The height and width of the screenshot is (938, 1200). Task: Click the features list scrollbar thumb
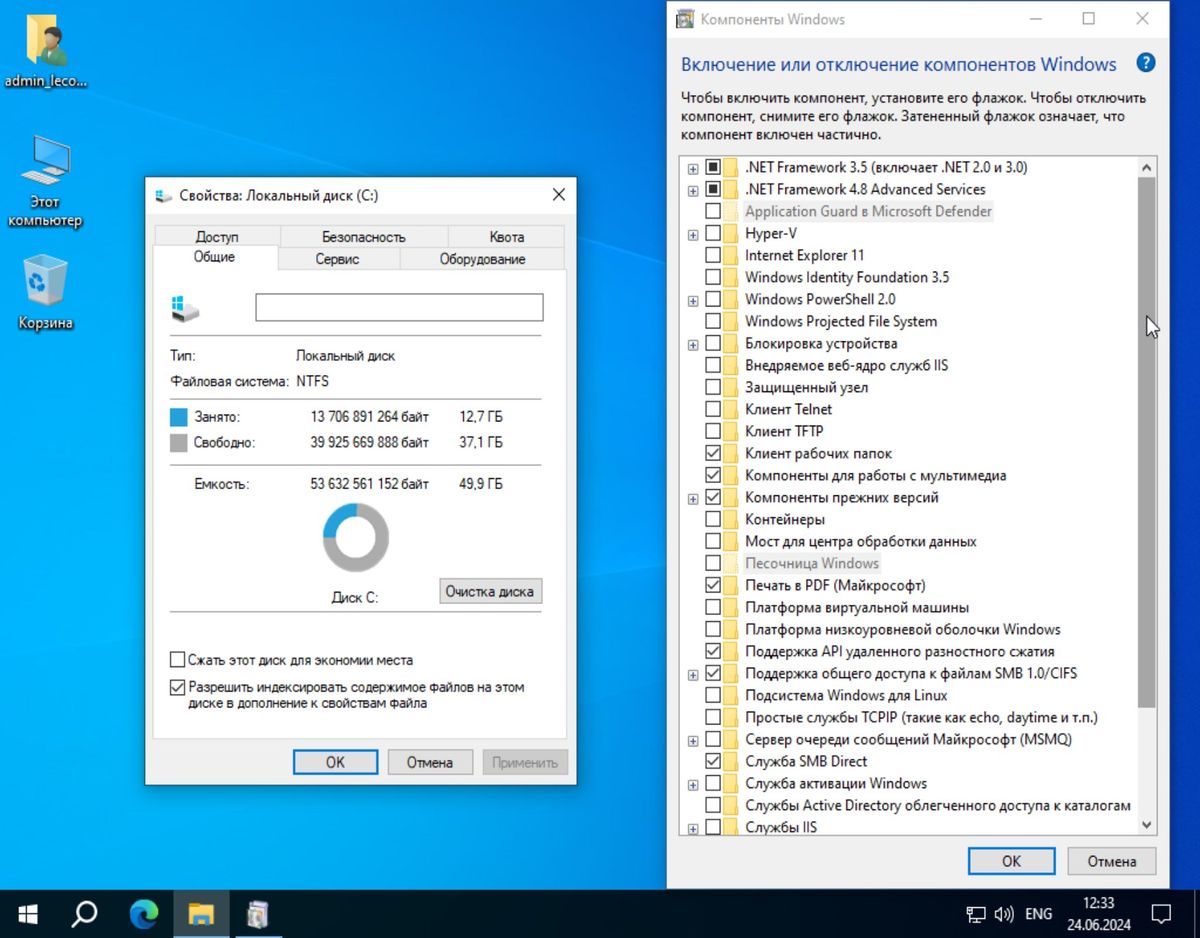click(x=1147, y=440)
